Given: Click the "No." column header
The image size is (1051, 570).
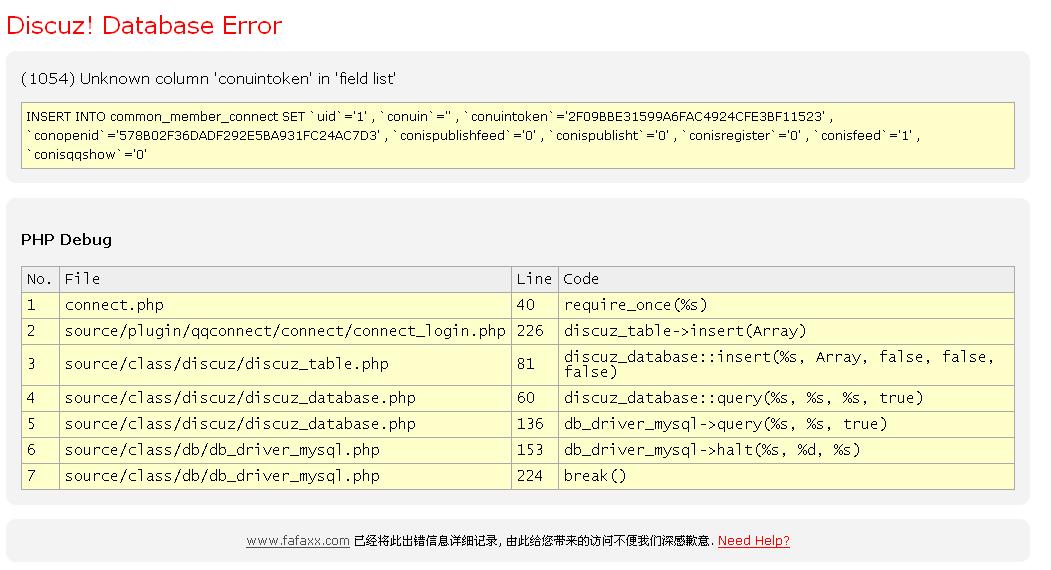Looking at the screenshot, I should point(40,279).
